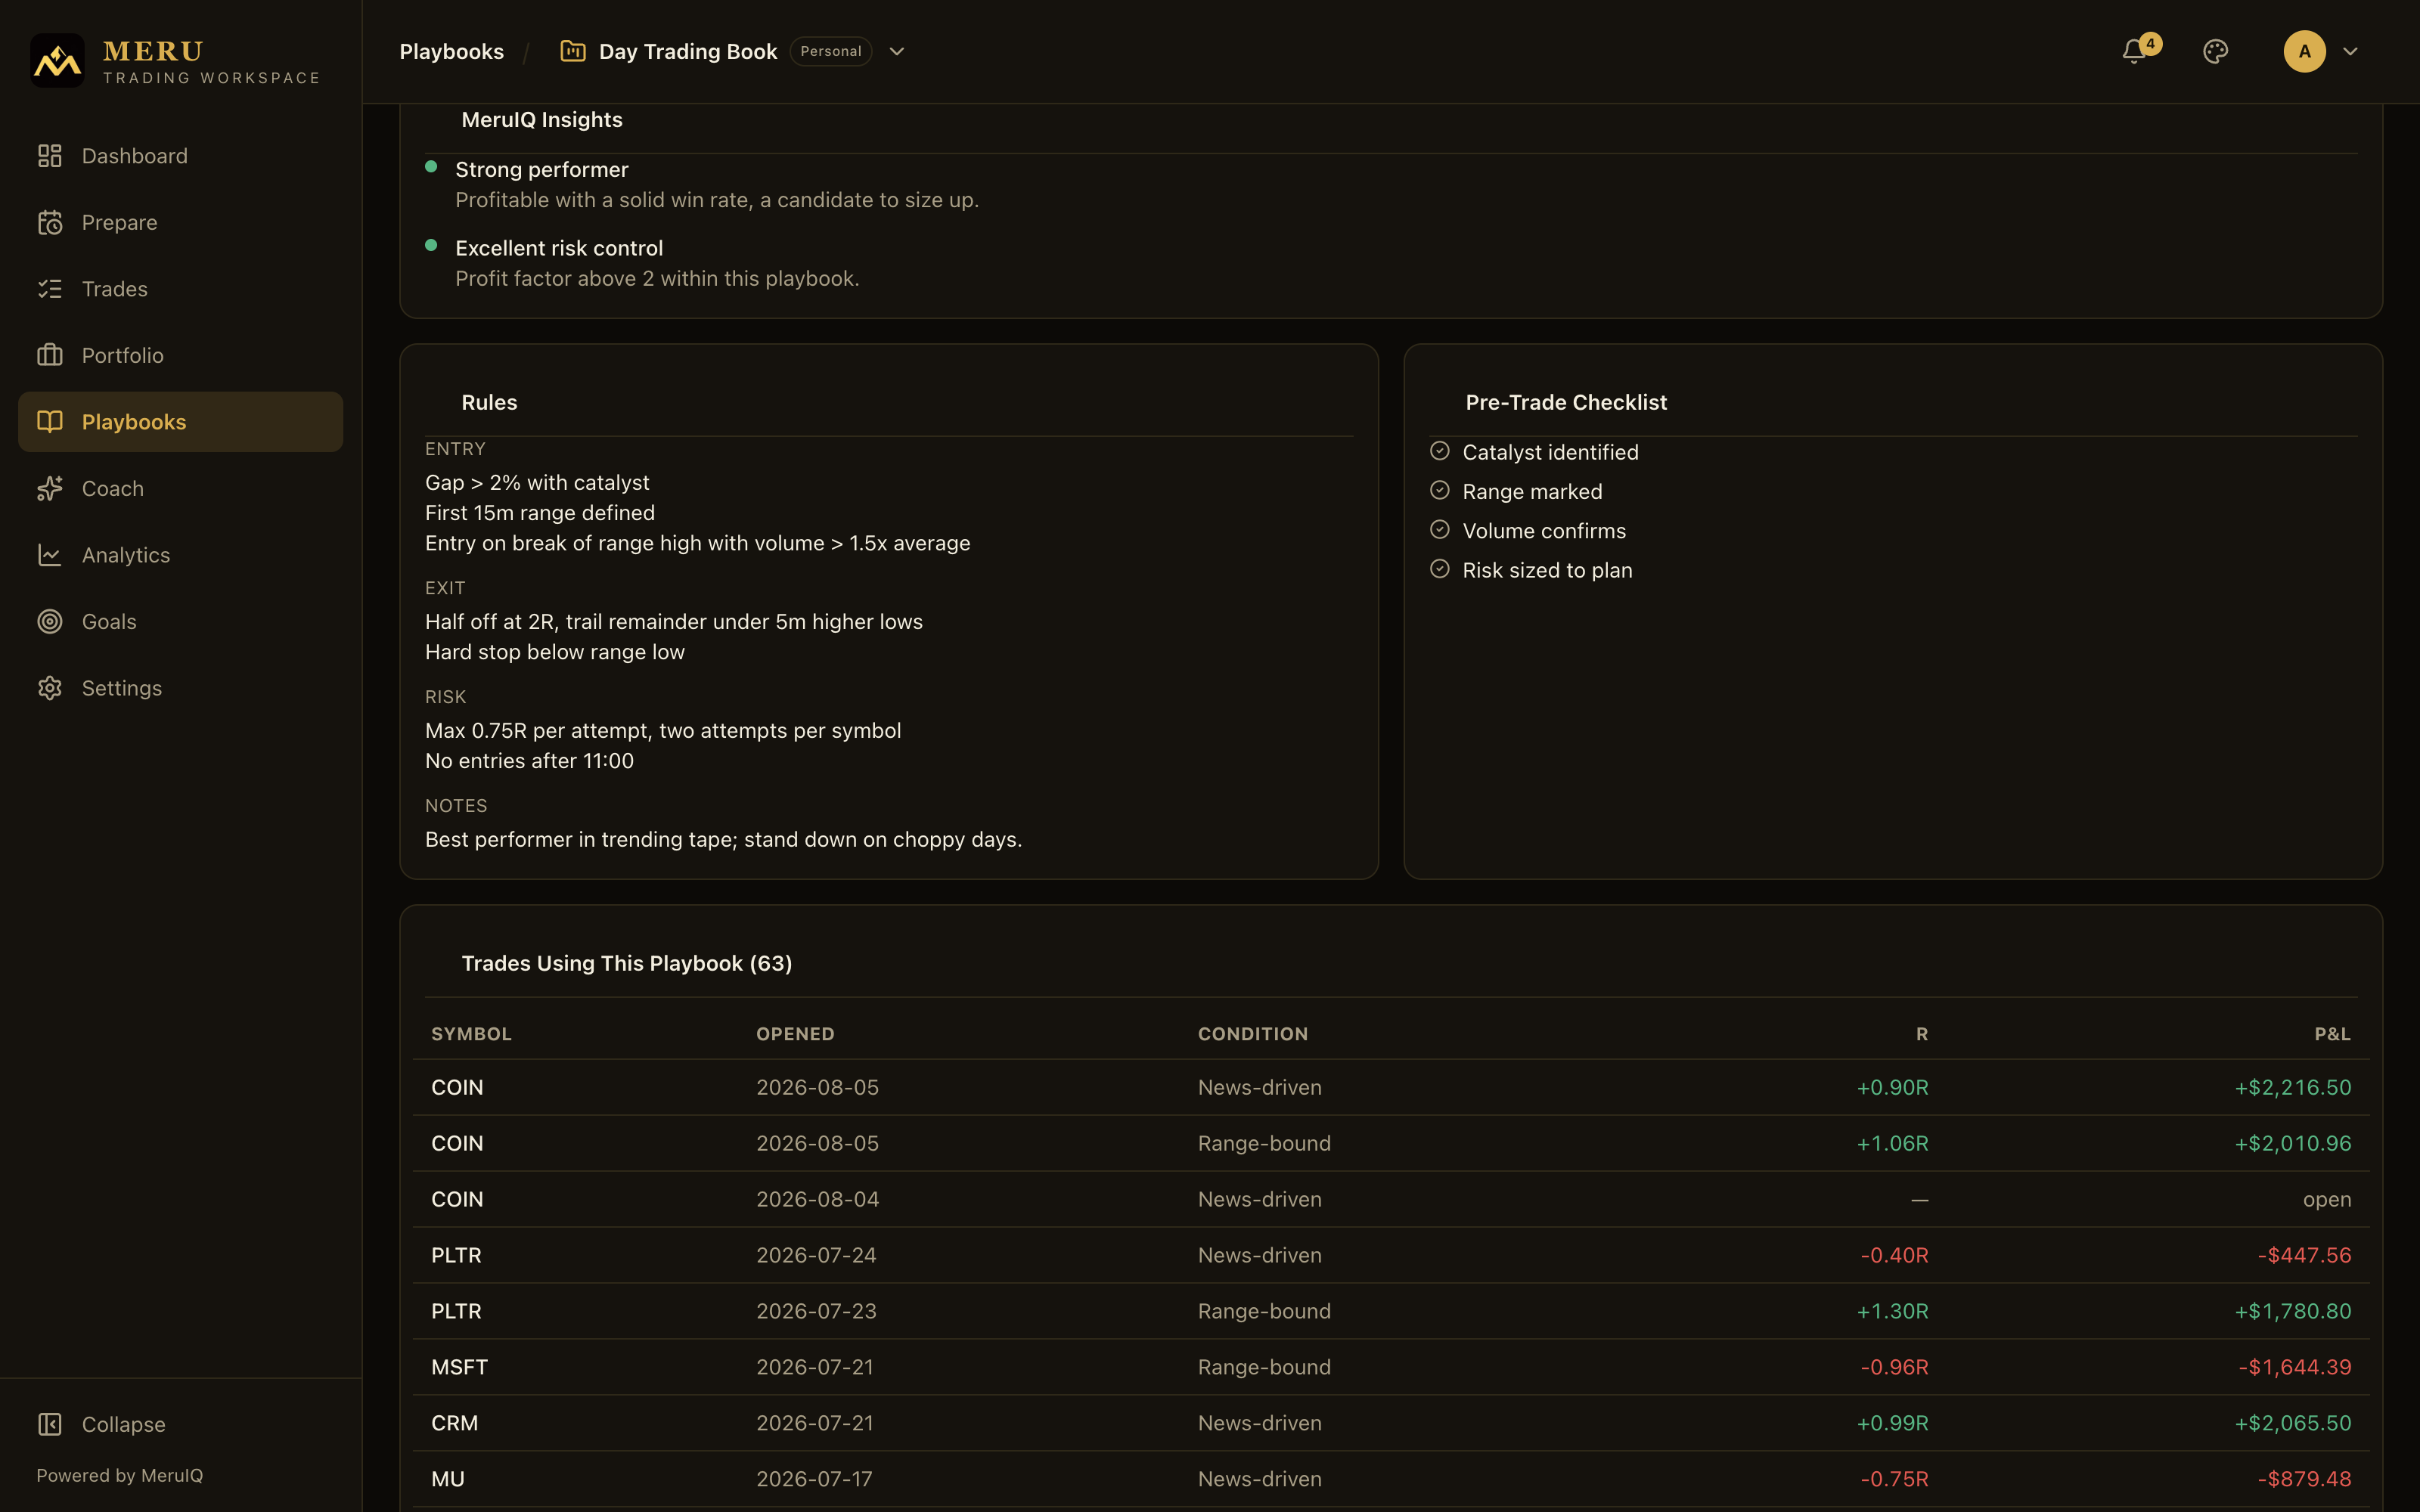This screenshot has width=2420, height=1512.
Task: Open the COIN trade with +$2,010.96
Action: click(1391, 1143)
